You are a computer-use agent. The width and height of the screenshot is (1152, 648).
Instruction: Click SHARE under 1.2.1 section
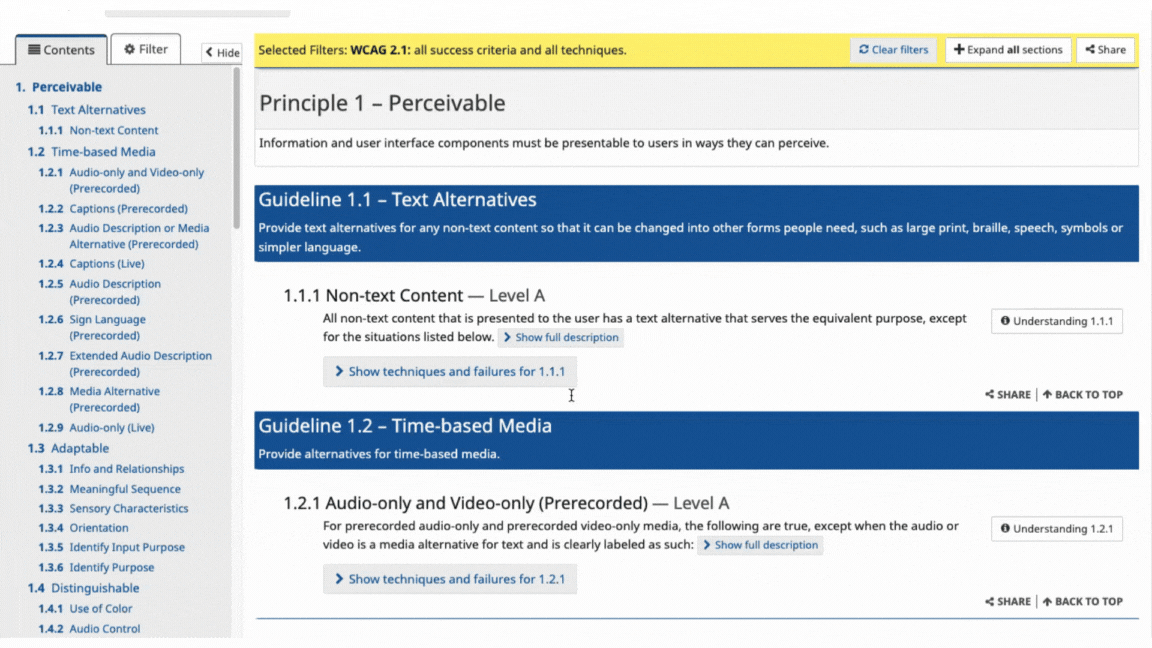(x=1007, y=602)
